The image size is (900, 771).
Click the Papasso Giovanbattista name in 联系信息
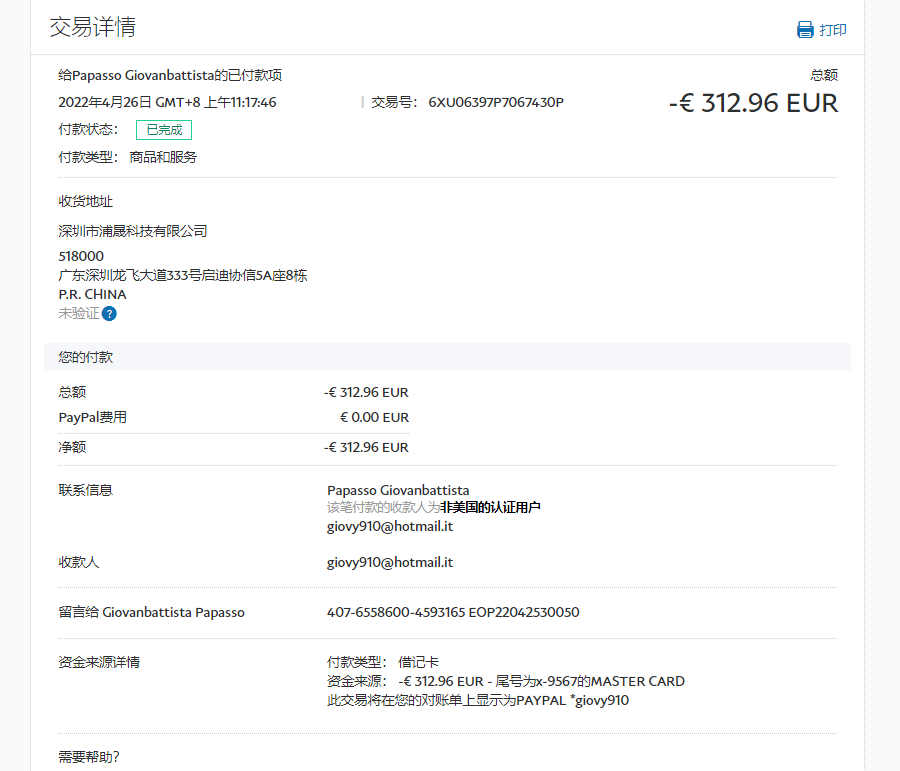pos(398,490)
